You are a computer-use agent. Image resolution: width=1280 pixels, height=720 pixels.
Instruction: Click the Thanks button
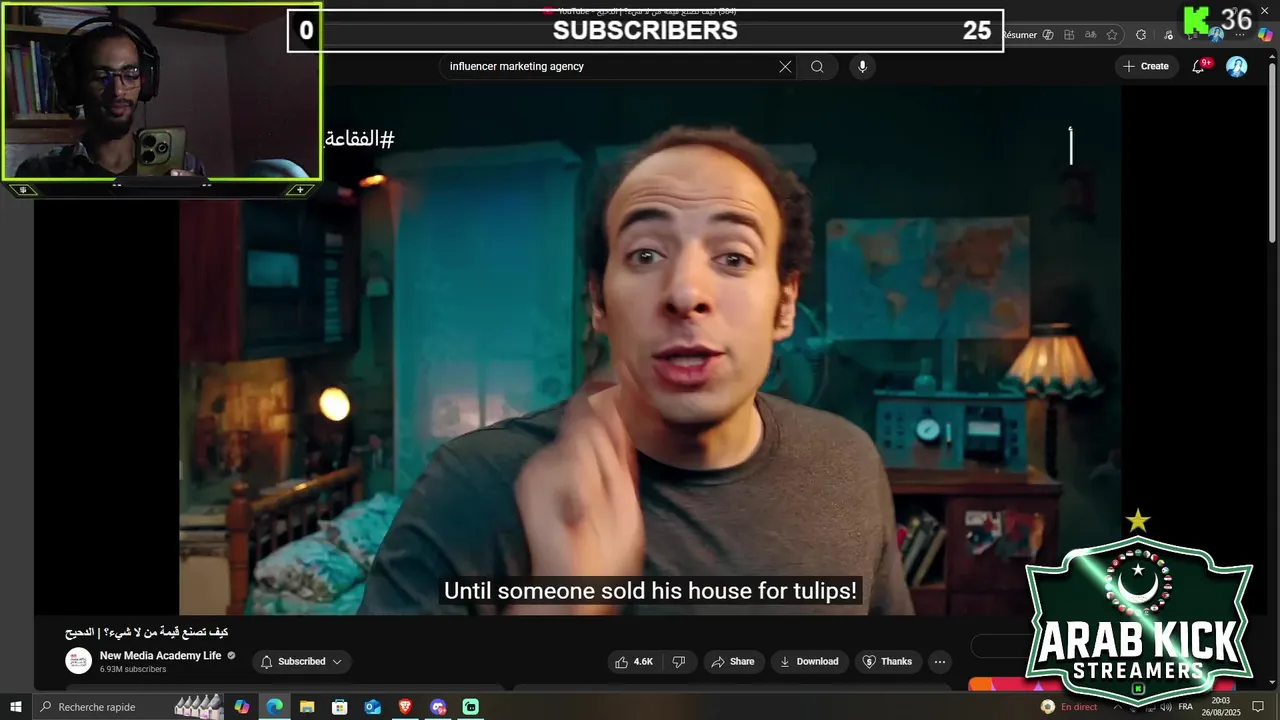click(x=887, y=662)
